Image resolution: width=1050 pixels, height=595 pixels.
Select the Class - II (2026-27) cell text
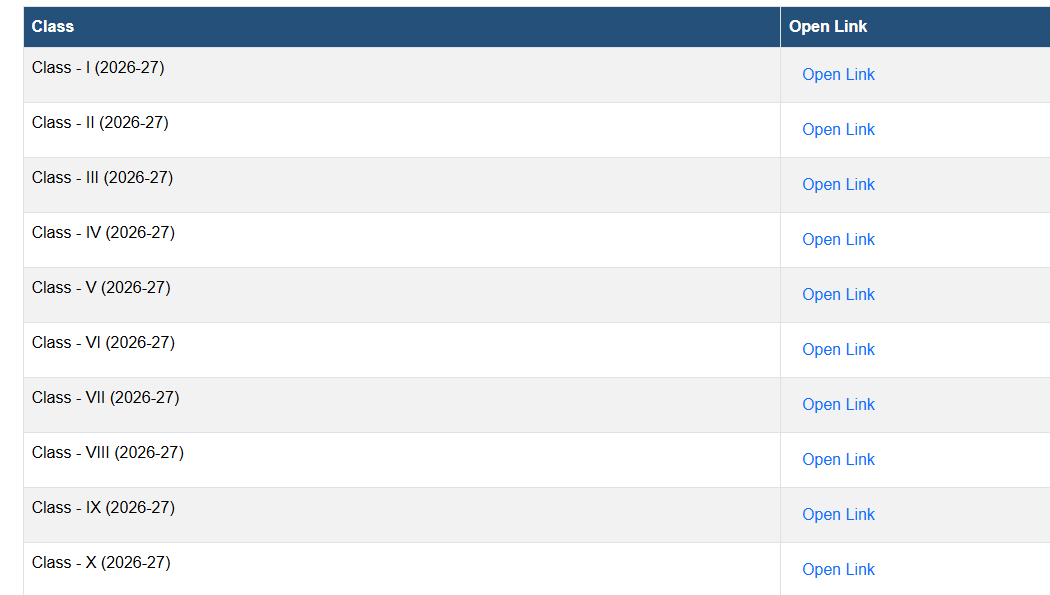100,122
